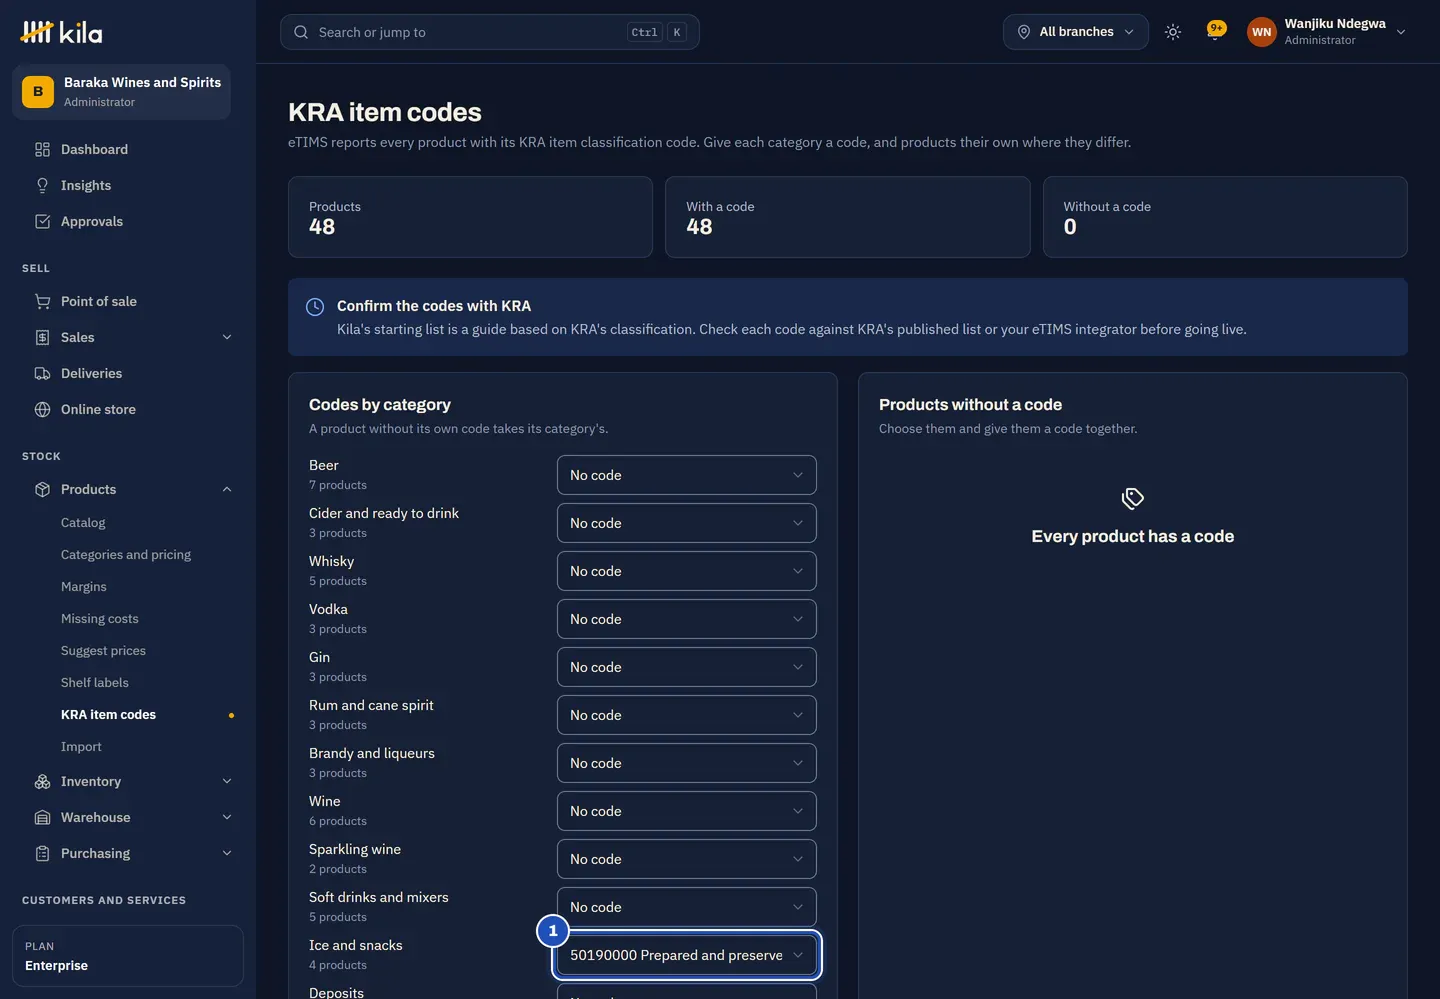Image resolution: width=1440 pixels, height=999 pixels.
Task: Focus the Search or jump to field
Action: click(x=490, y=32)
